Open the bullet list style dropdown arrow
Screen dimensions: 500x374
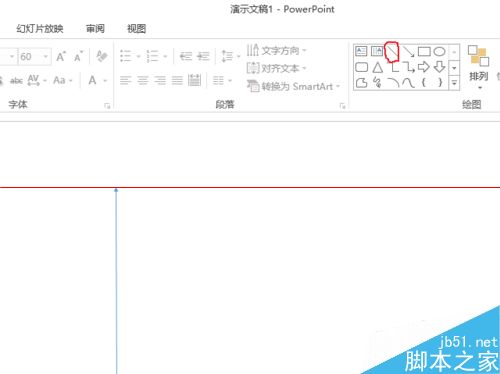click(x=138, y=56)
